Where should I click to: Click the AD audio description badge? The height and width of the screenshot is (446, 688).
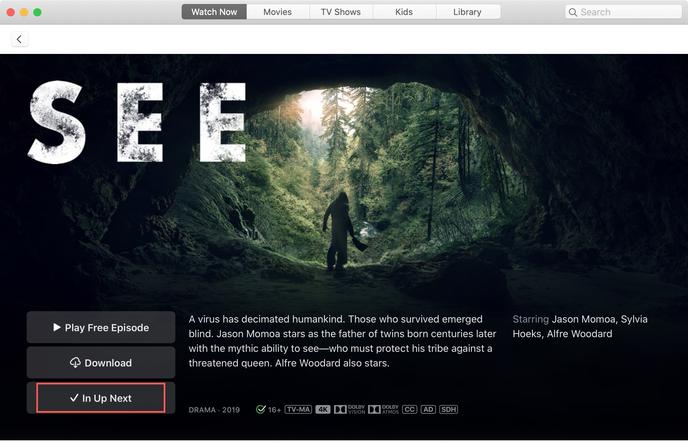[x=428, y=410]
